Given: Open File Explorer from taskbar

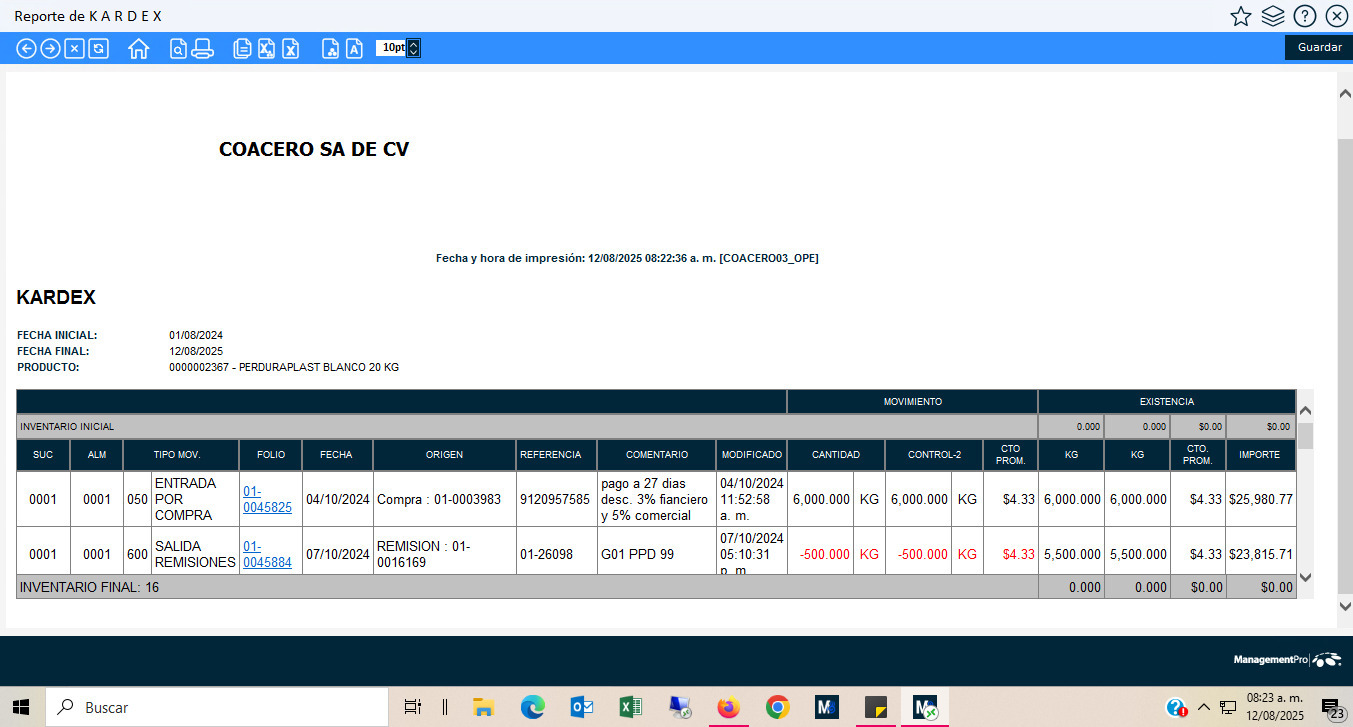Looking at the screenshot, I should click(484, 707).
